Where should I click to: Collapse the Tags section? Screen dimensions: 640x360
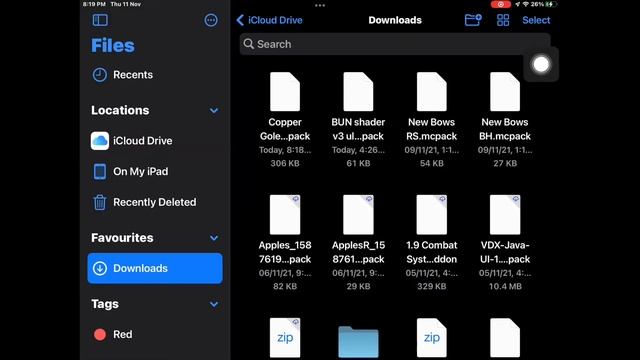click(x=214, y=304)
